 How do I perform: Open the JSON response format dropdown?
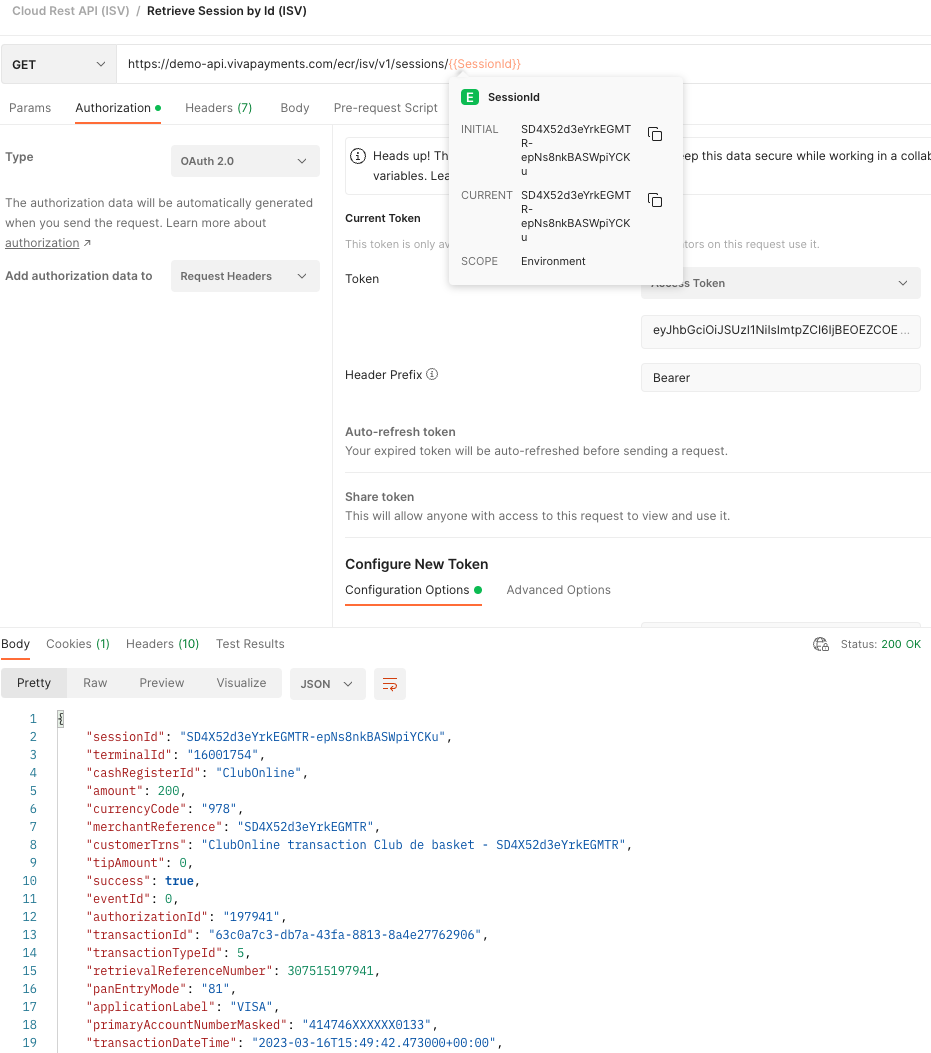(327, 684)
